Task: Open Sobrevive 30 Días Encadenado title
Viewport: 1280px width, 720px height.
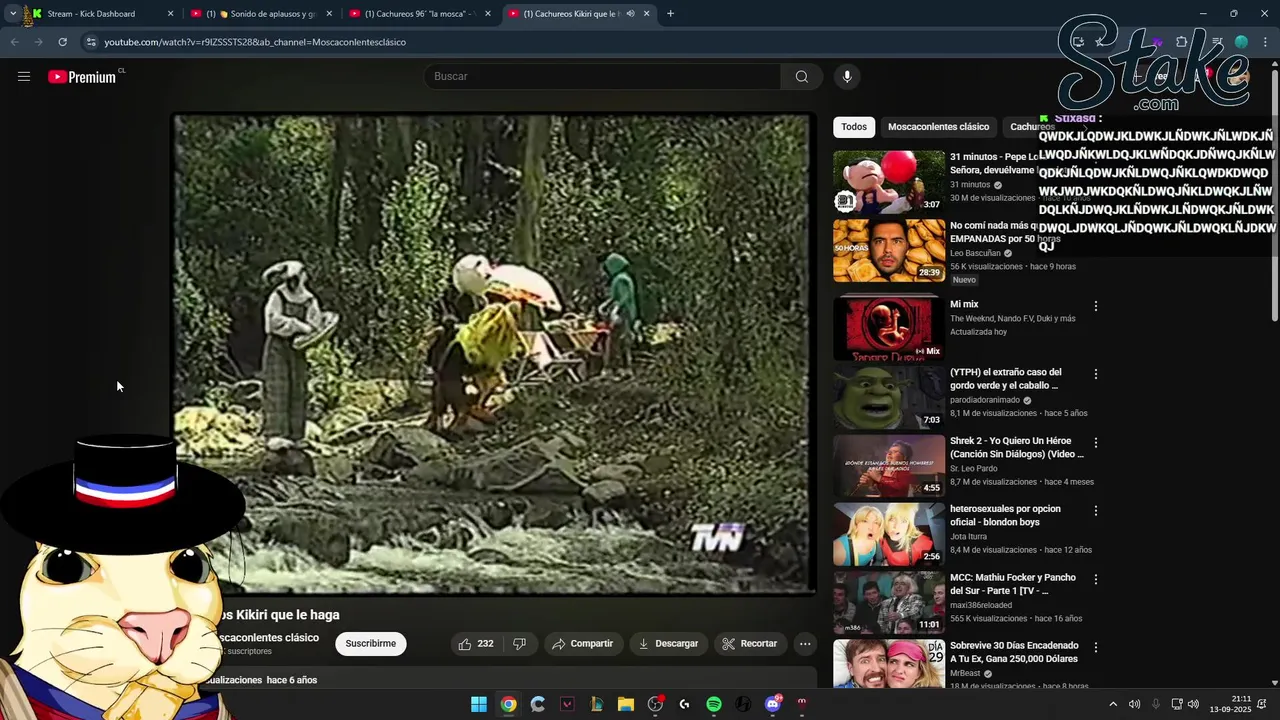Action: click(1014, 653)
